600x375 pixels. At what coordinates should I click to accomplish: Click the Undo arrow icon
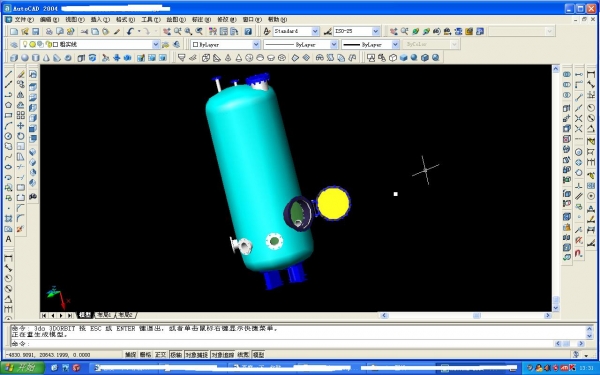130,31
